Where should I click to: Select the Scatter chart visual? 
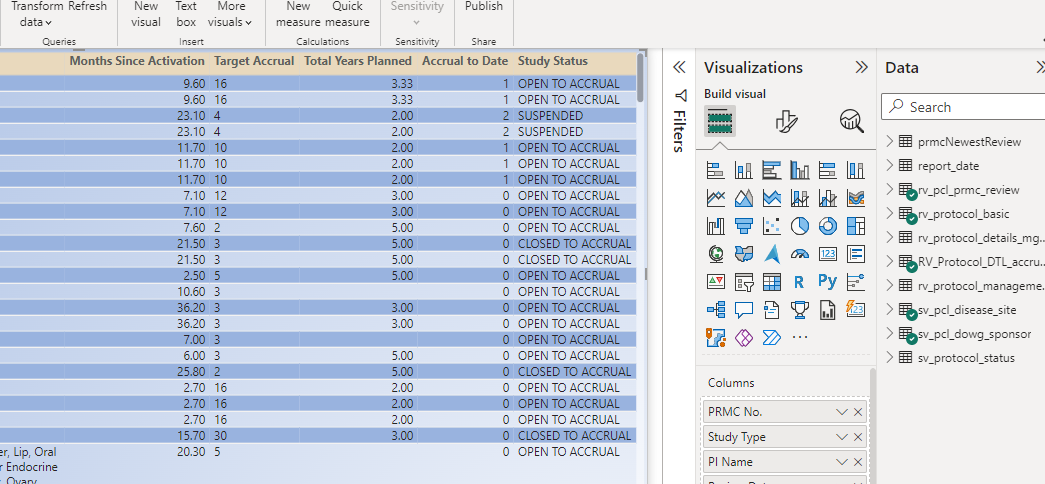point(772,226)
